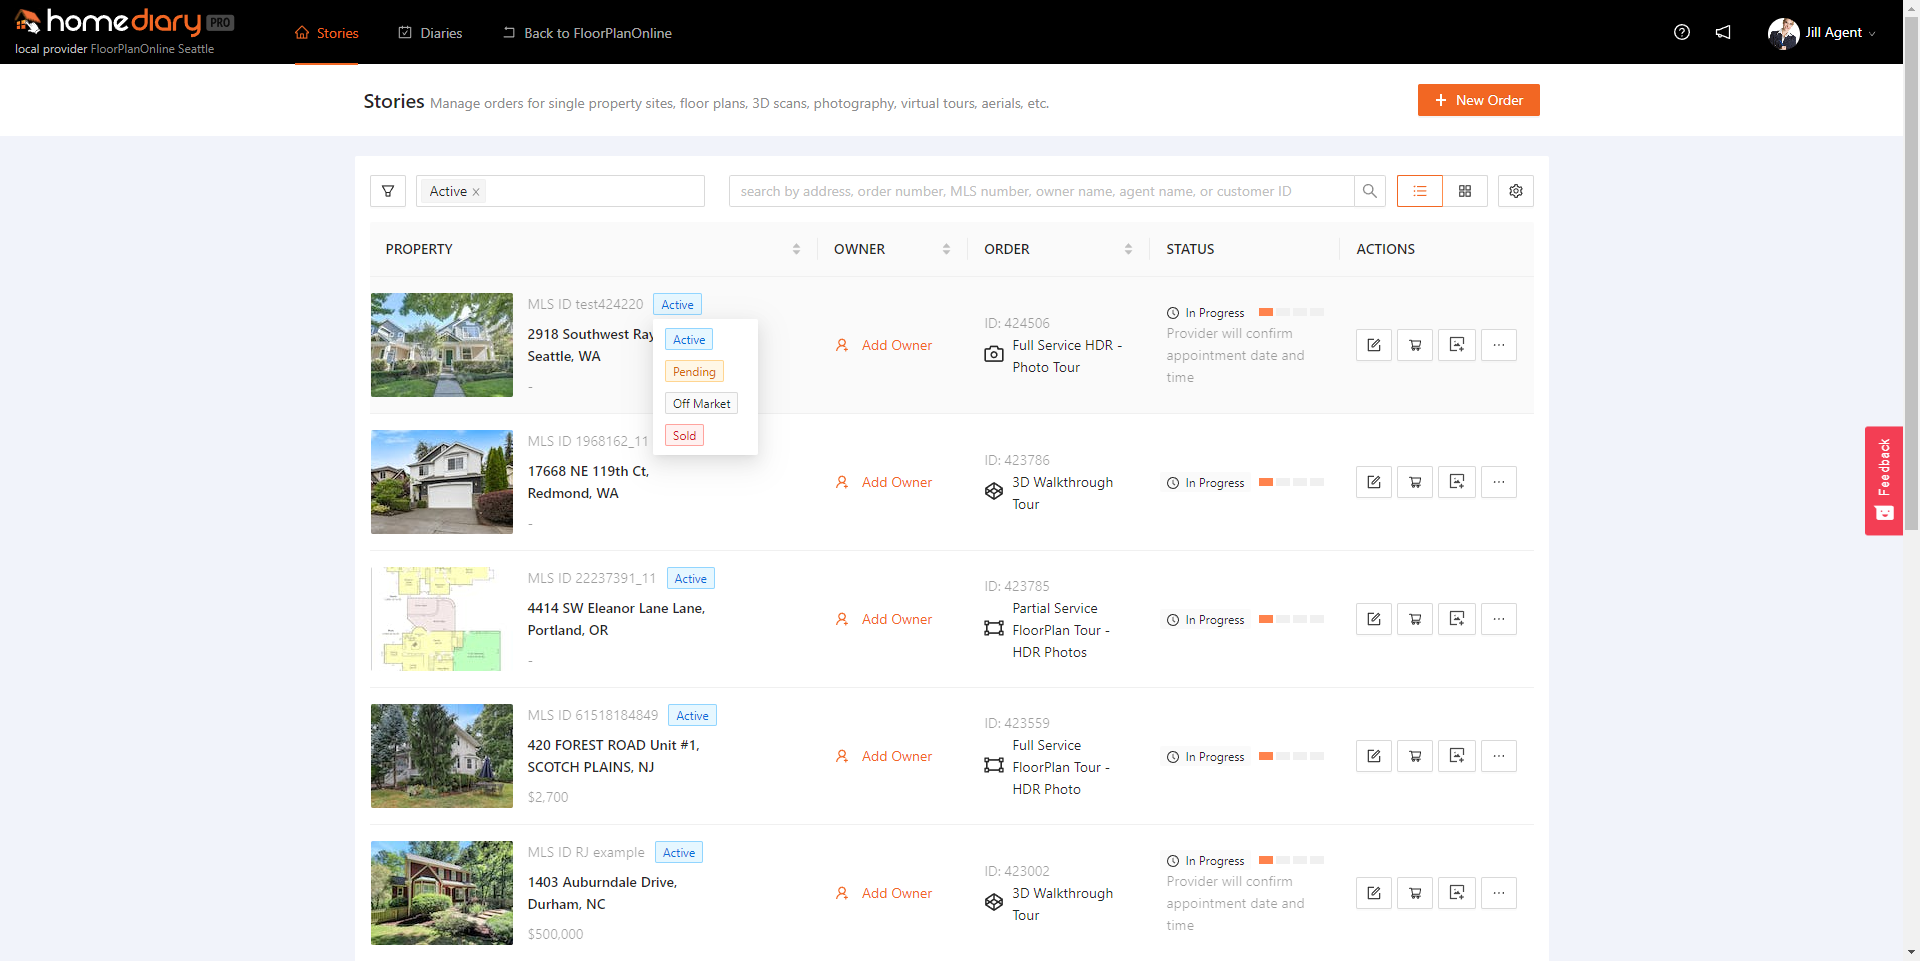Switch to list view
The width and height of the screenshot is (1920, 961).
click(1420, 191)
